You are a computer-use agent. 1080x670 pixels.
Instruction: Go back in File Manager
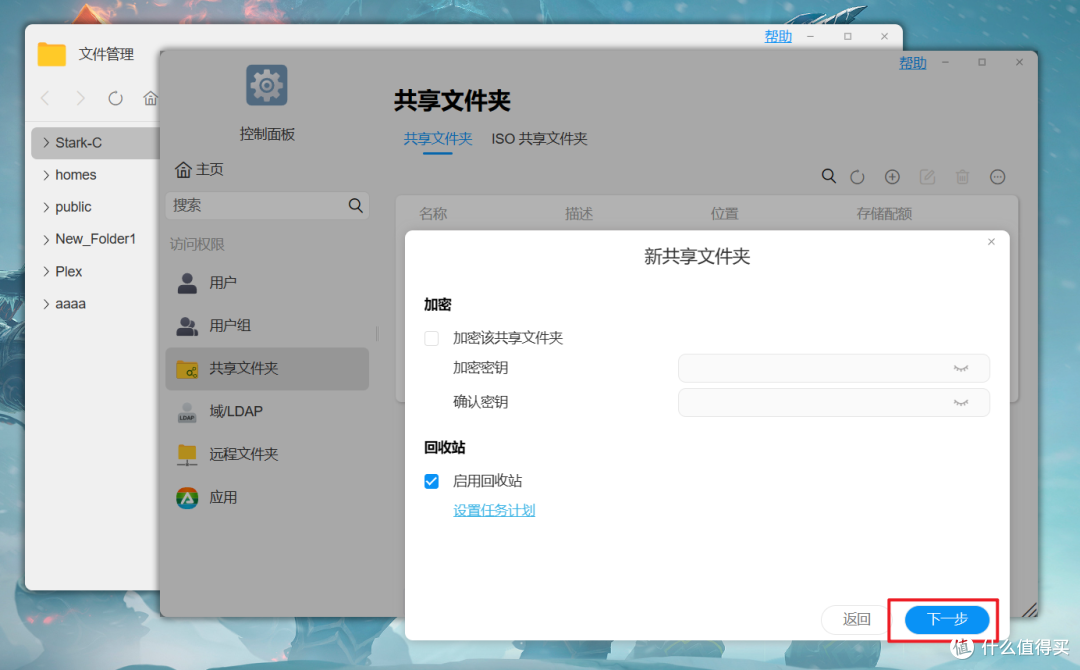pyautogui.click(x=45, y=98)
